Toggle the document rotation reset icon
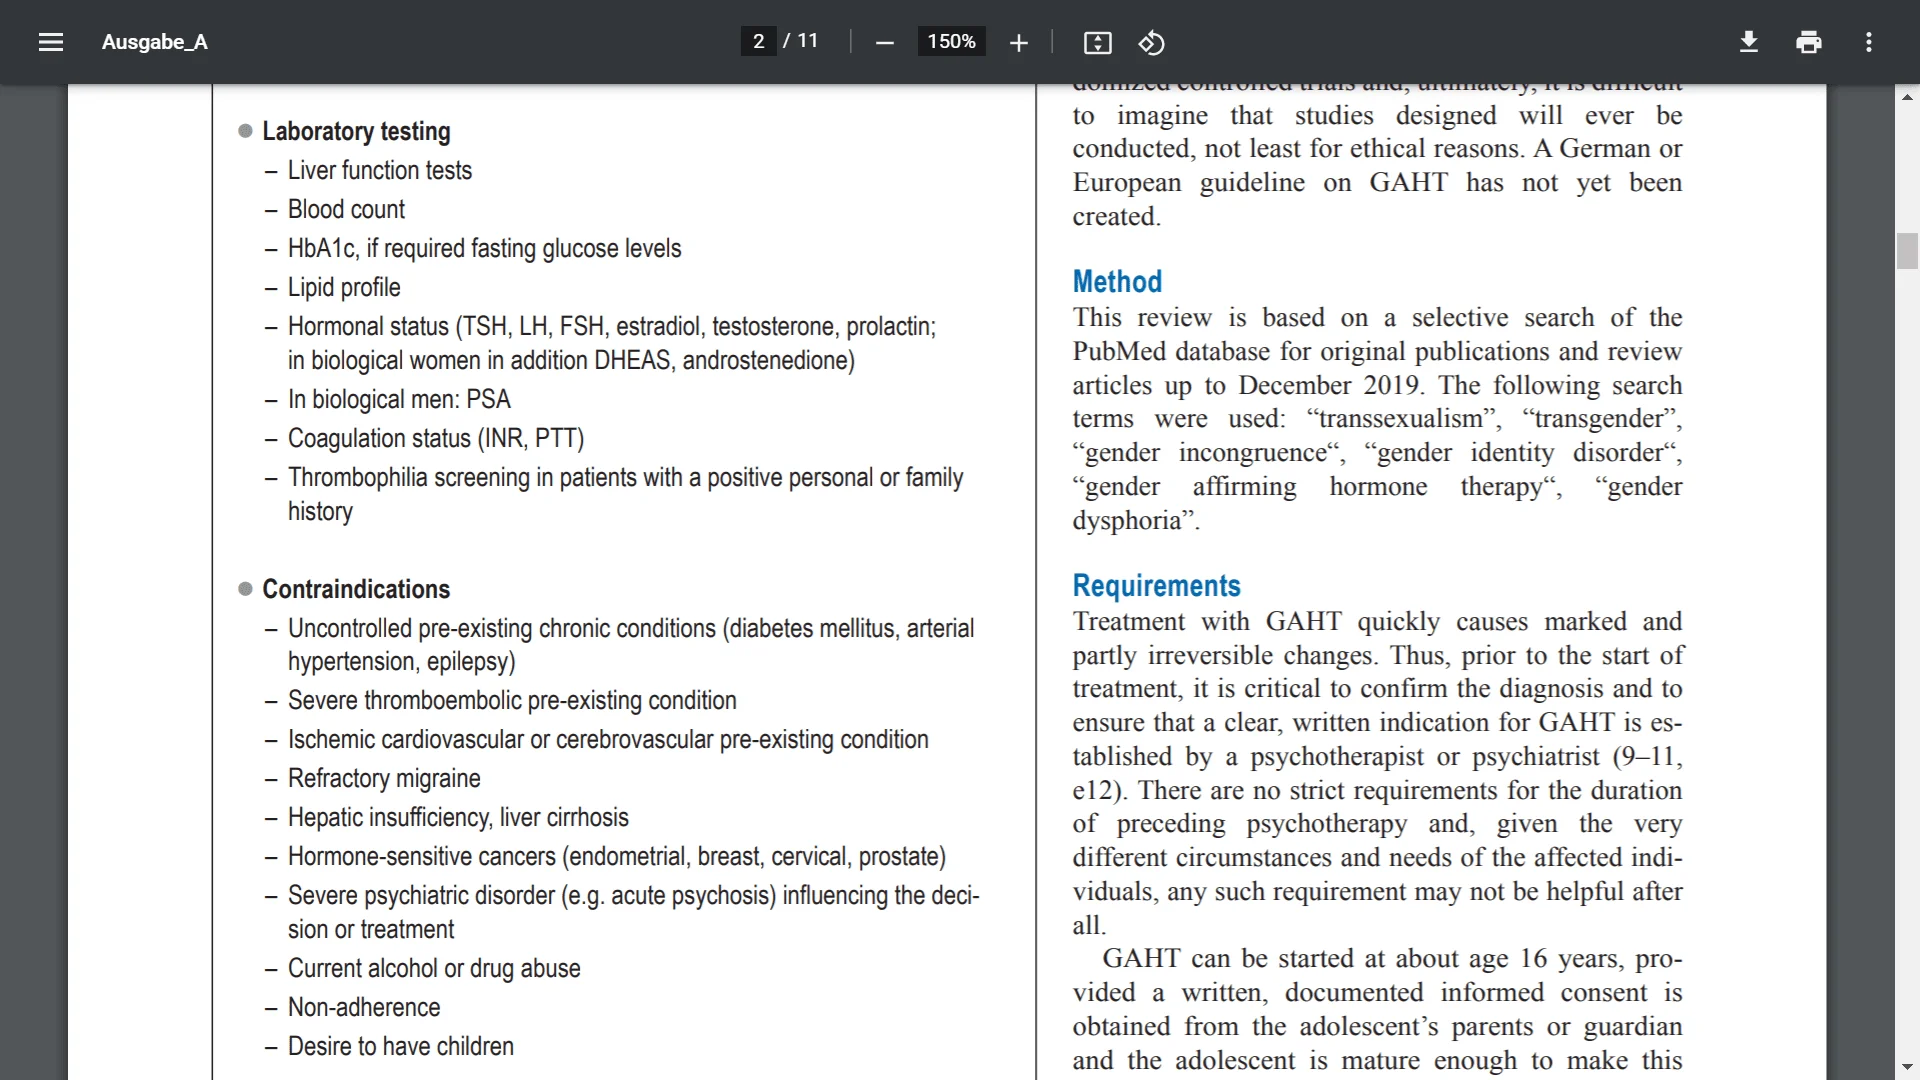The width and height of the screenshot is (1920, 1080). click(1150, 42)
